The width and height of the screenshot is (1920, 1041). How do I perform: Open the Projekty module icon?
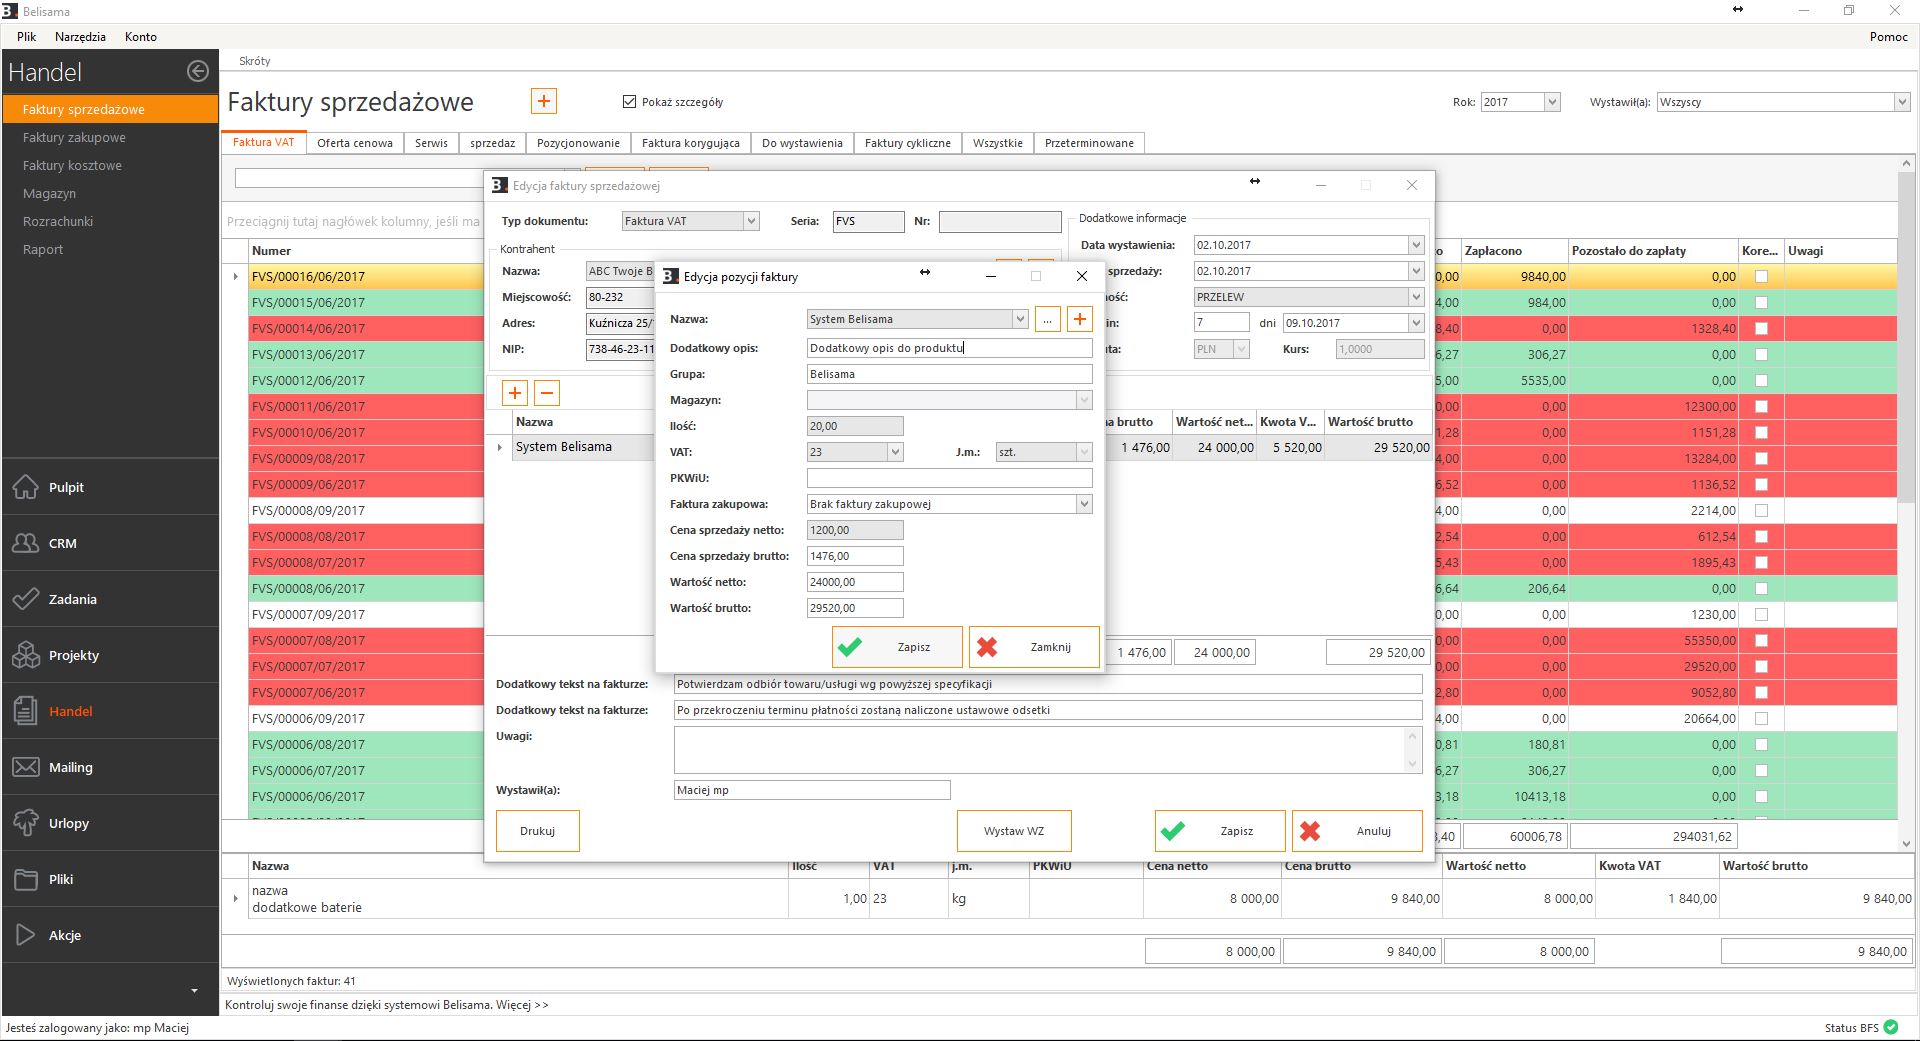point(26,655)
